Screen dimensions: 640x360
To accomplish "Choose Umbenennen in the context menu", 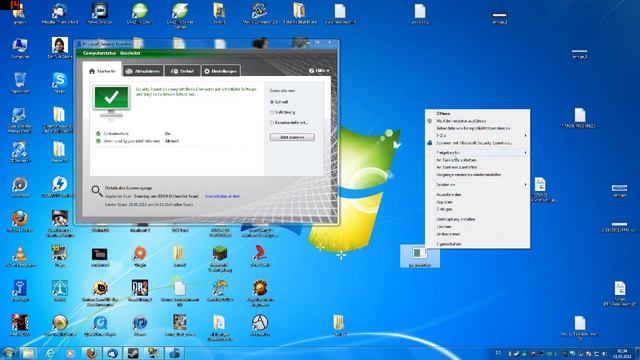I will click(x=477, y=234).
